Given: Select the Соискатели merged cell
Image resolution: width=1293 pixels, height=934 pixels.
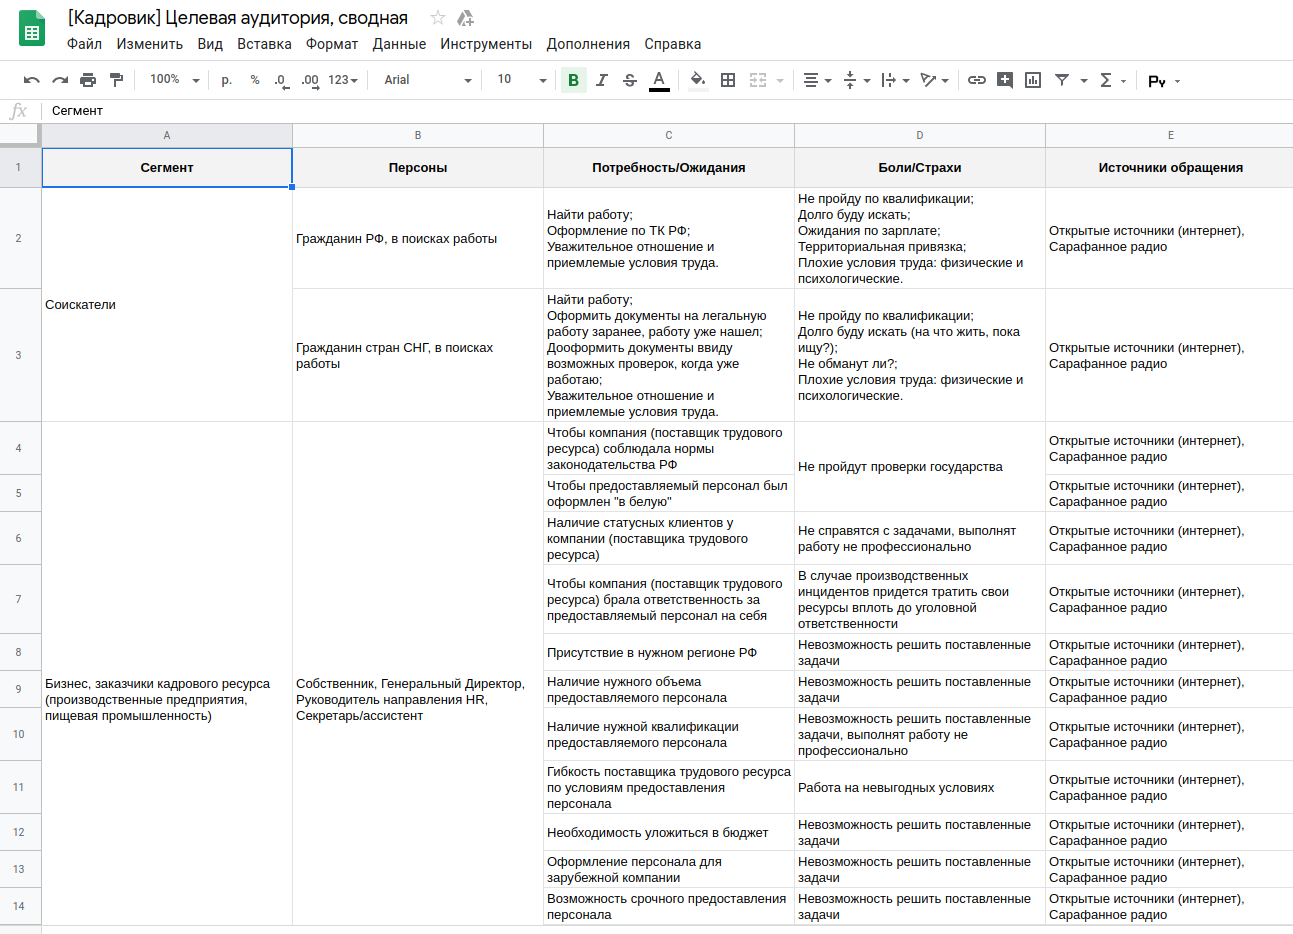Looking at the screenshot, I should (x=167, y=305).
